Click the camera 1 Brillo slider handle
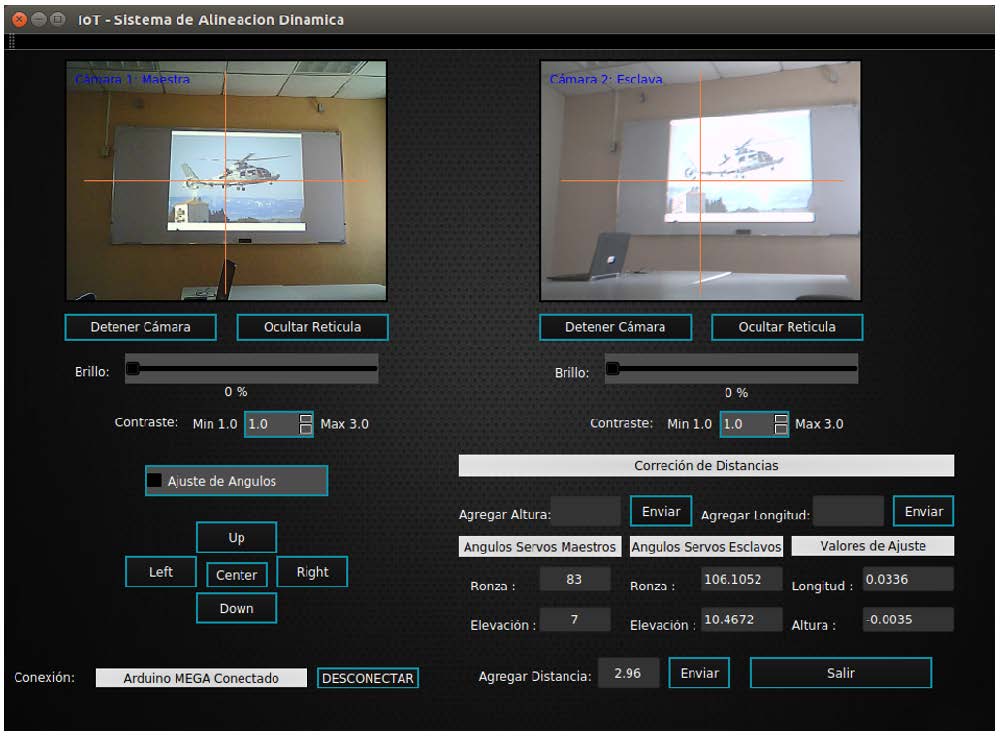Viewport: 1000px width, 738px height. [x=132, y=369]
